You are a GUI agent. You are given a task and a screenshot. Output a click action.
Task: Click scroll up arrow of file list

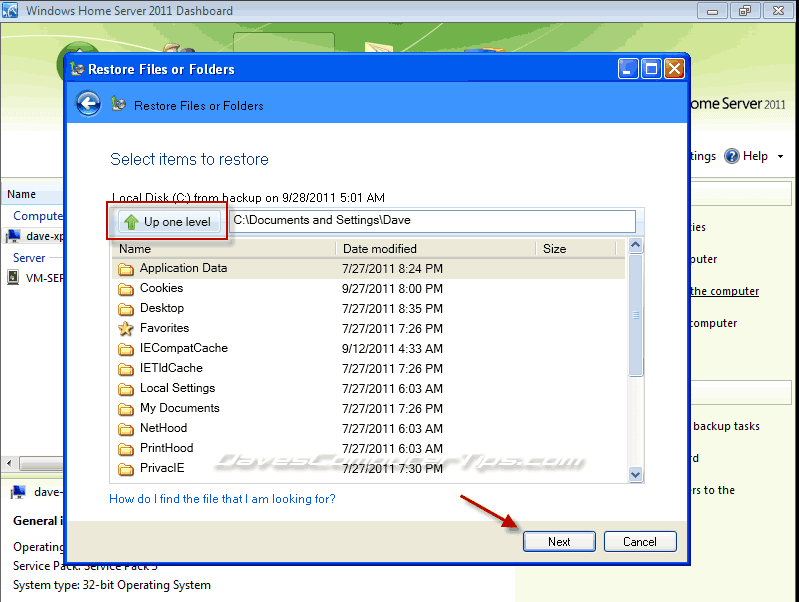(x=635, y=245)
